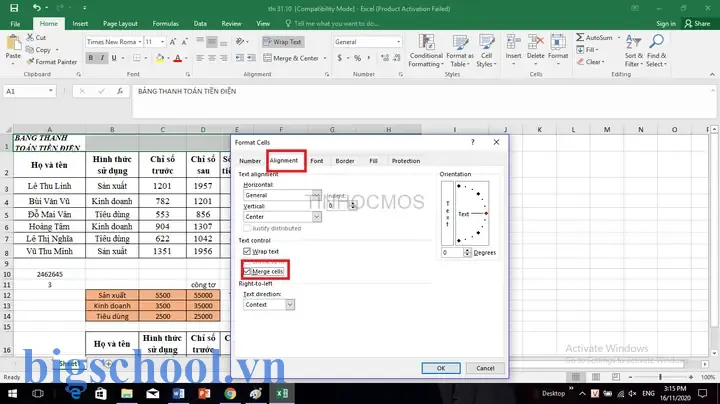Click the dialog help question mark
The width and height of the screenshot is (720, 404).
pos(472,142)
